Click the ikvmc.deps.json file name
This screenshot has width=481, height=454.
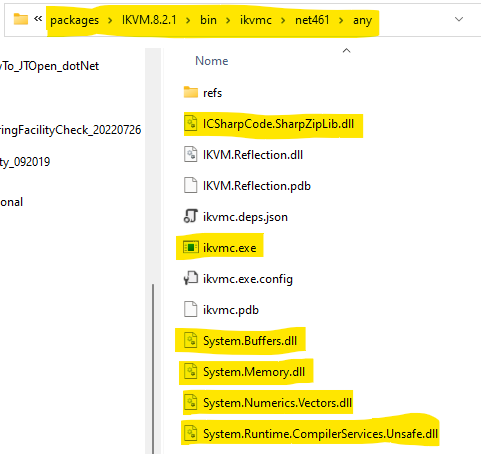(x=245, y=217)
